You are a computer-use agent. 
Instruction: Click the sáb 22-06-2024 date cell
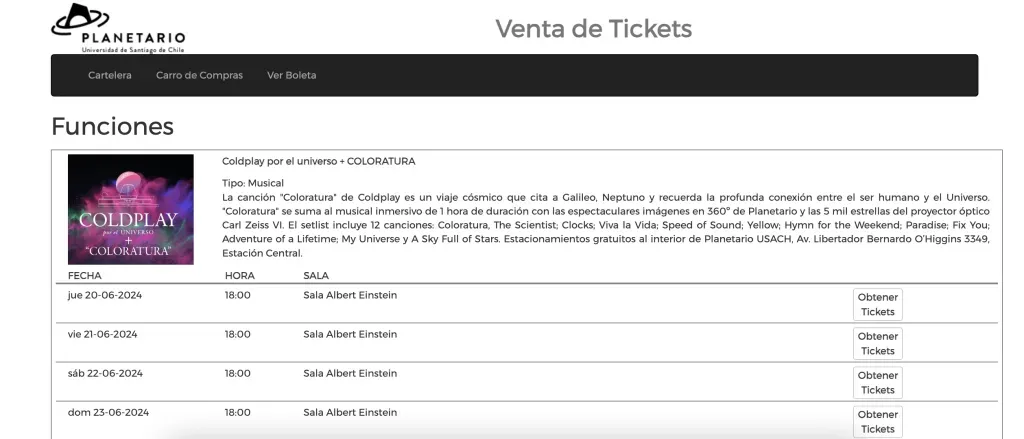(x=105, y=373)
